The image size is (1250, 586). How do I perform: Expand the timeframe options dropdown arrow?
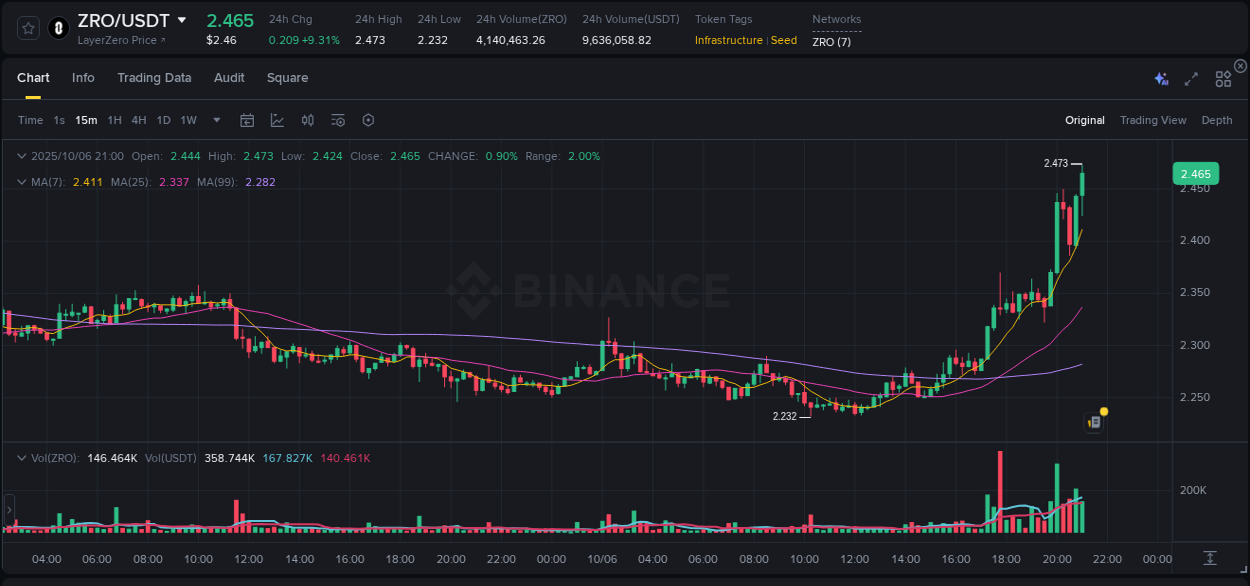click(x=216, y=120)
